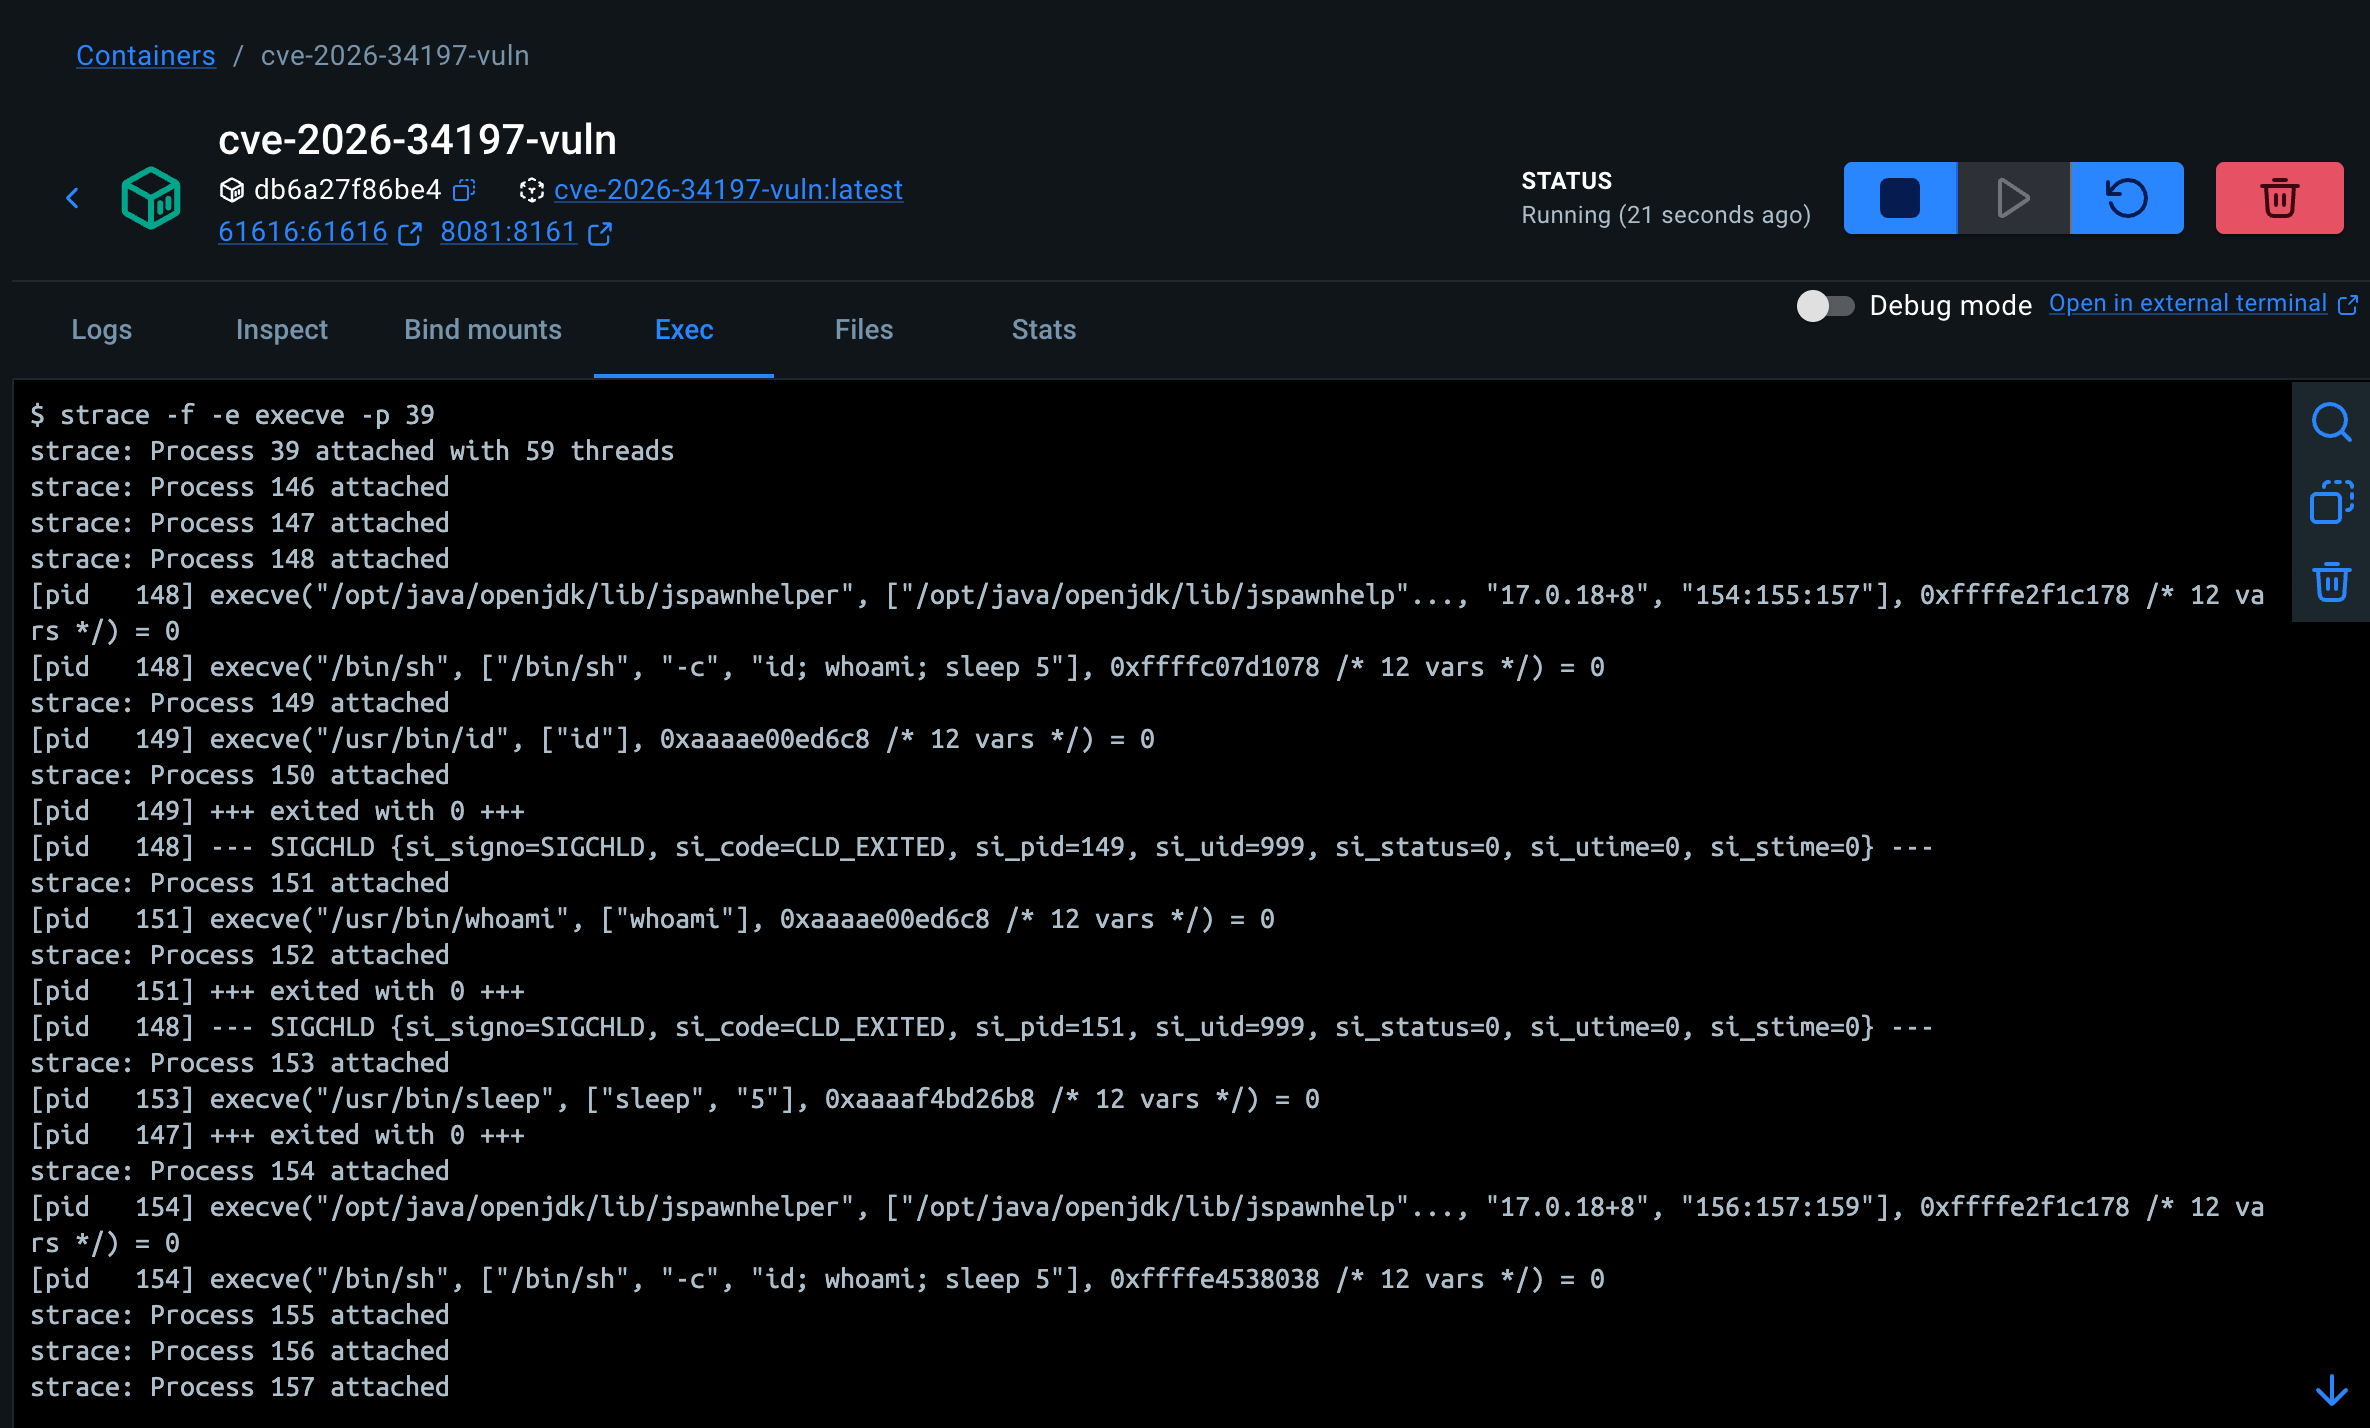Image resolution: width=2370 pixels, height=1428 pixels.
Task: Click '[pid 147] +++ exited with 0 +++' line
Action: (x=277, y=1135)
